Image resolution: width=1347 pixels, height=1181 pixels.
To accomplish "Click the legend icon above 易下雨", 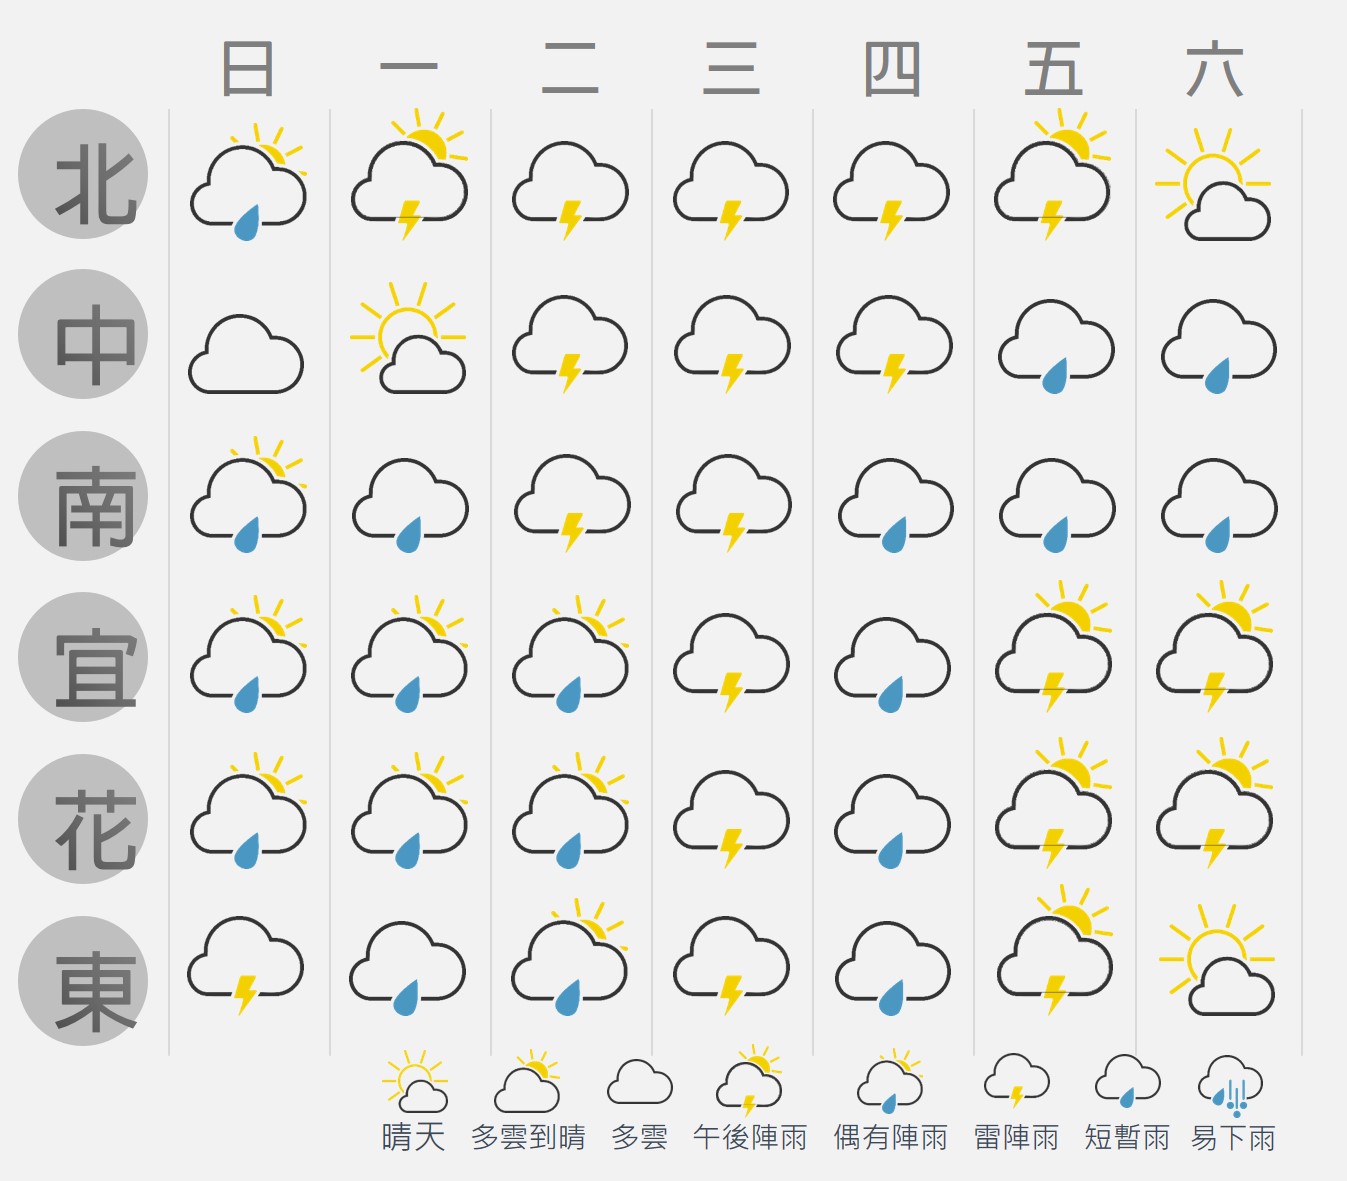I will click(x=1231, y=1086).
